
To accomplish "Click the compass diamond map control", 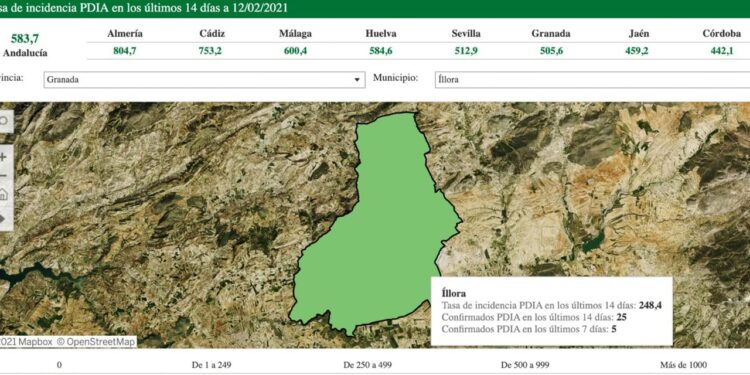I will coord(4,219).
